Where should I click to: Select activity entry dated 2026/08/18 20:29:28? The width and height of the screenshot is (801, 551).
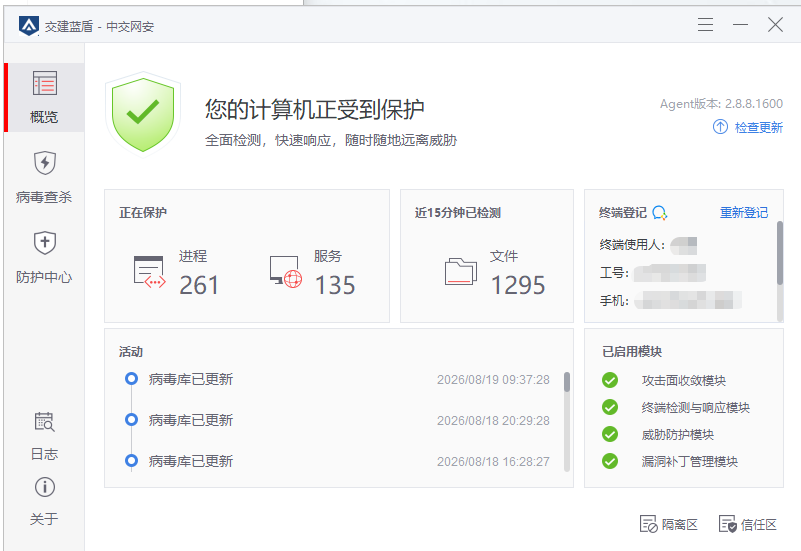(338, 420)
